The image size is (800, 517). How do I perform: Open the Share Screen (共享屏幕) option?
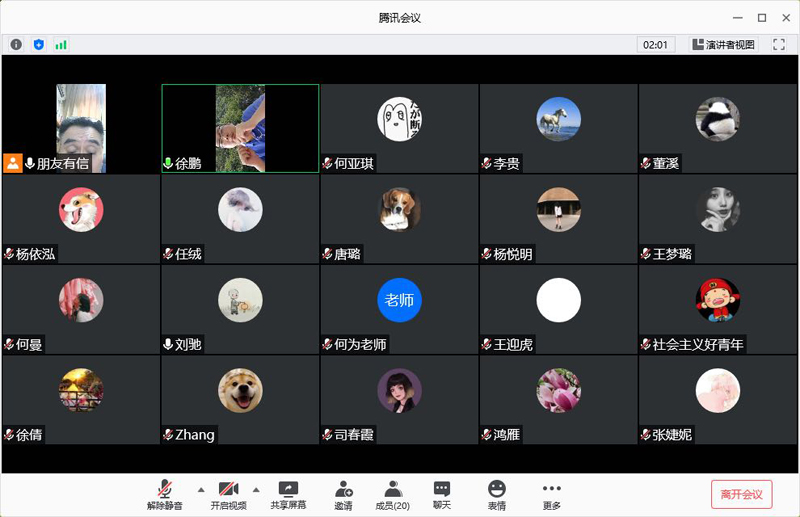[288, 495]
